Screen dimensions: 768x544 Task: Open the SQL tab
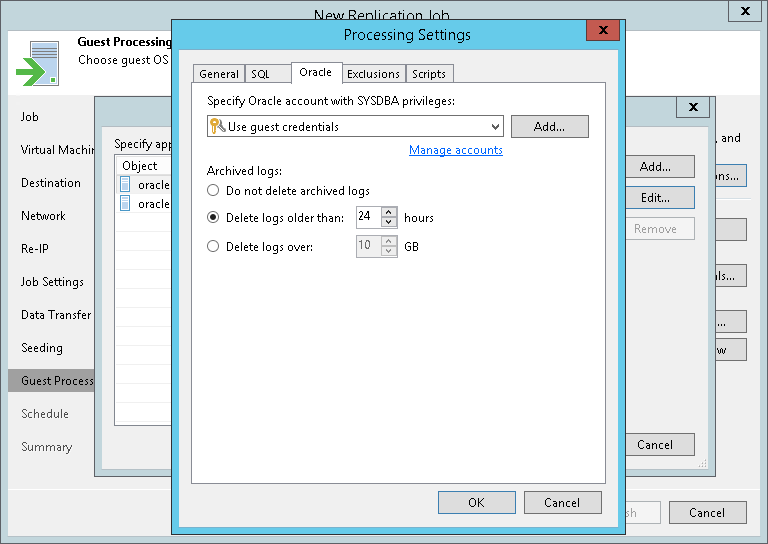tap(268, 74)
